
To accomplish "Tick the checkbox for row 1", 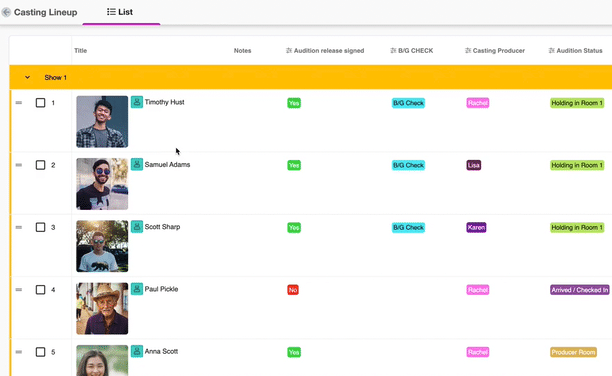I will point(40,103).
